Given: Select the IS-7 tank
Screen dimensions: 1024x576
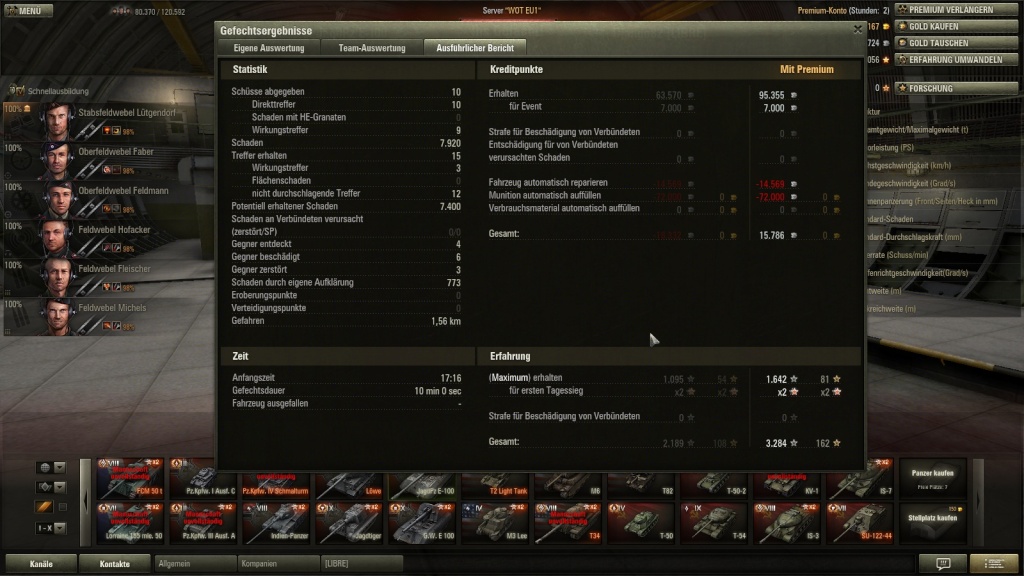Looking at the screenshot, I should [x=861, y=478].
